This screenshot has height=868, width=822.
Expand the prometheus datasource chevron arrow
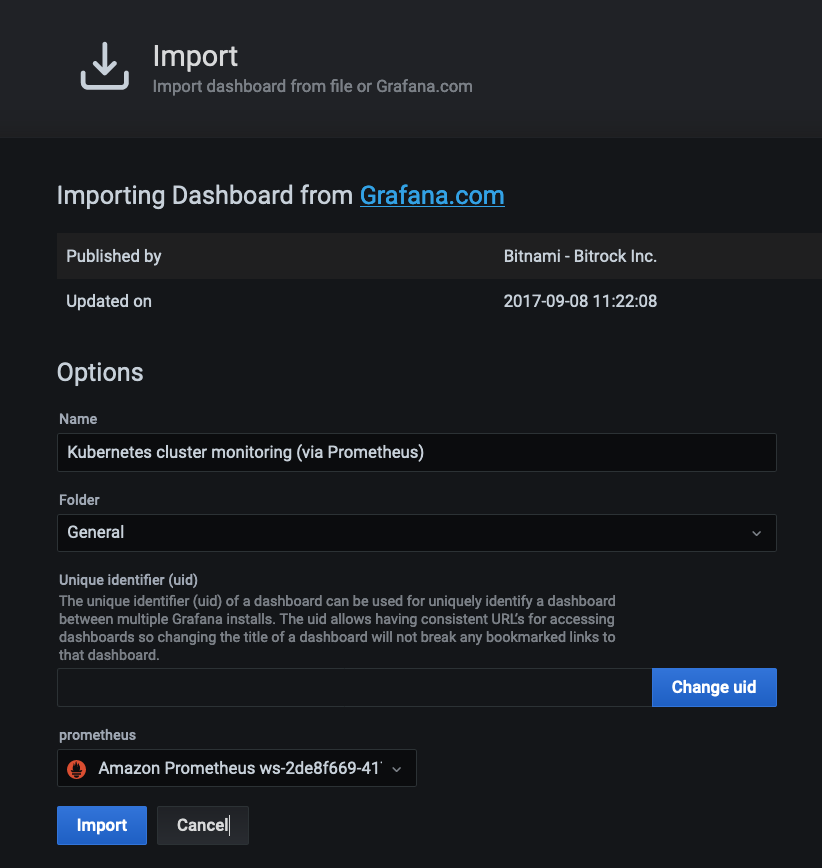pos(396,769)
